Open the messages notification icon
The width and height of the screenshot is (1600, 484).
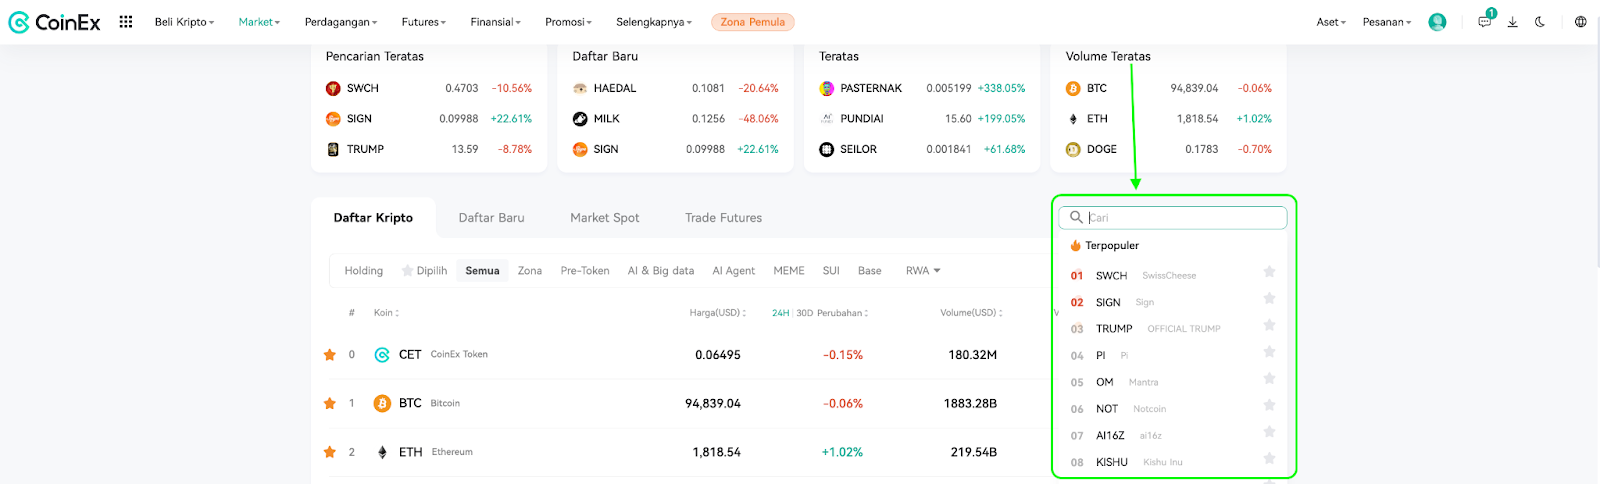1485,21
